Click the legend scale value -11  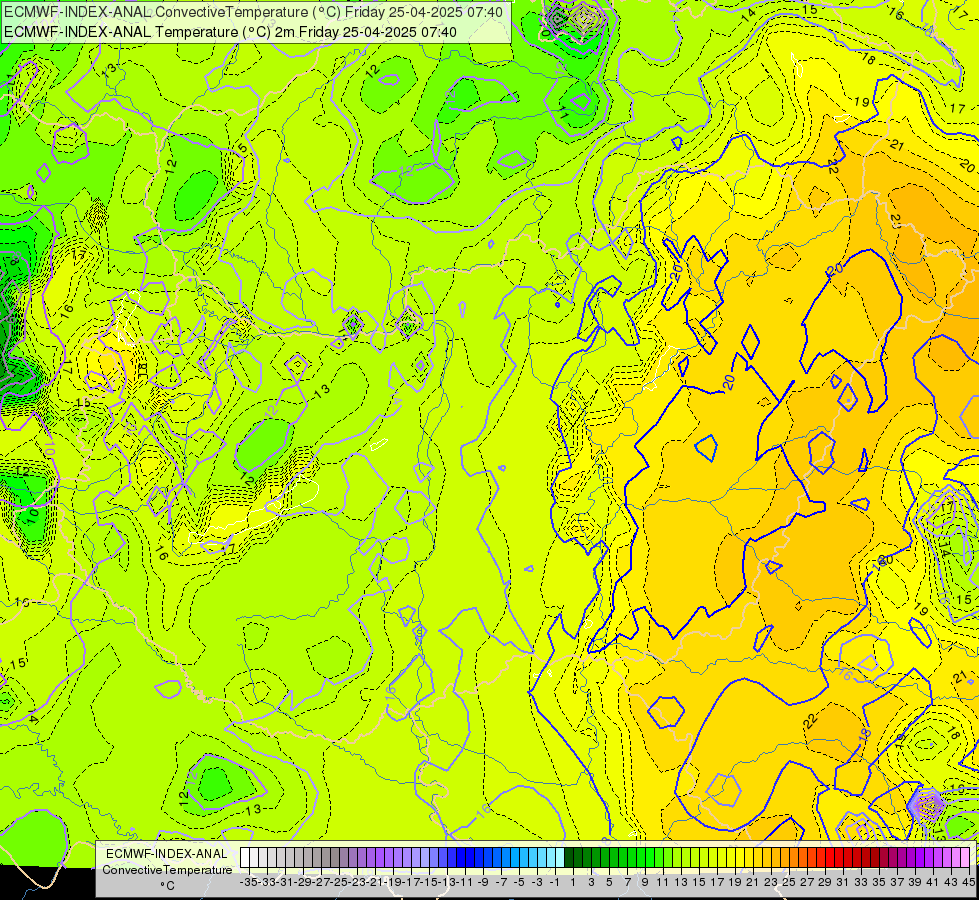click(465, 882)
